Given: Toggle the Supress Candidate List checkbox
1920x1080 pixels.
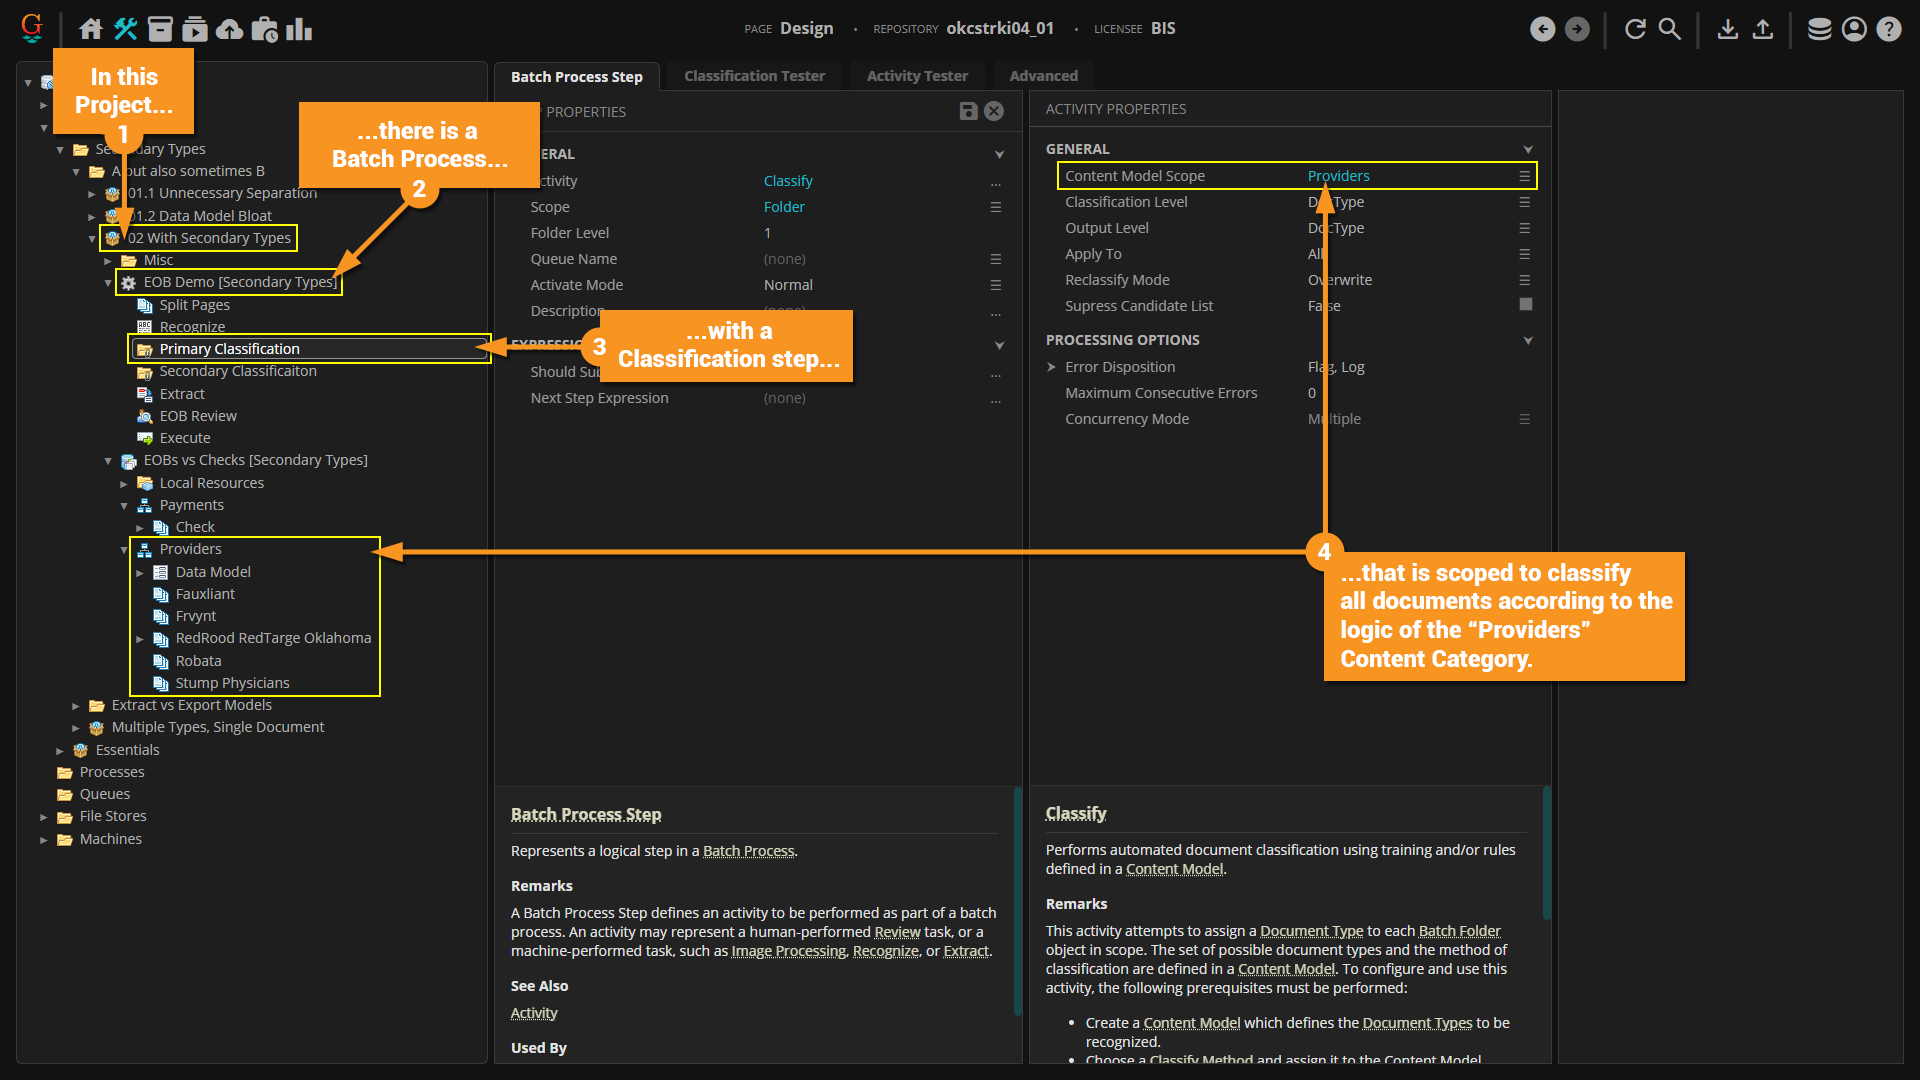Looking at the screenshot, I should pos(1525,305).
